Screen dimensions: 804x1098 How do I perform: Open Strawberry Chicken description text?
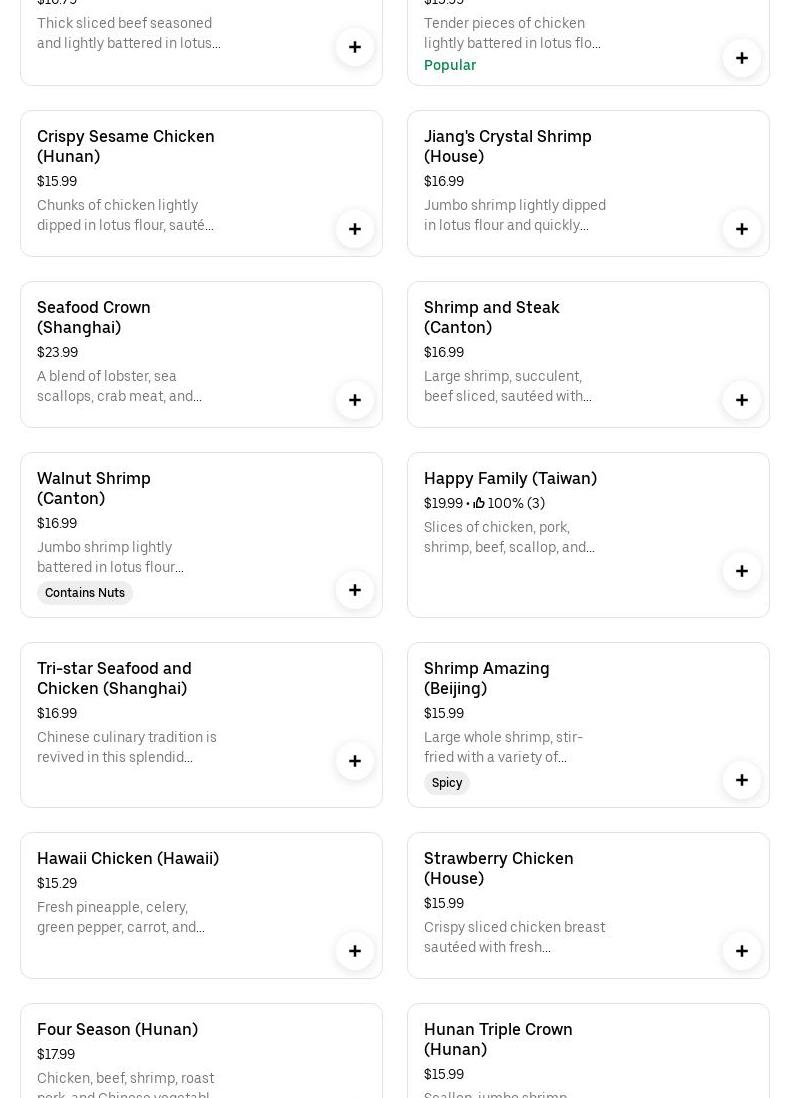click(x=514, y=937)
